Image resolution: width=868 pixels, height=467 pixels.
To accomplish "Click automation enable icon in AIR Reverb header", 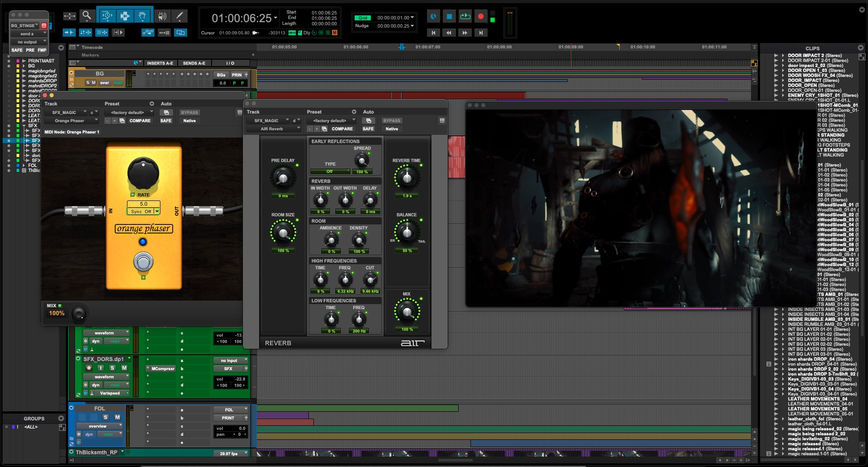I will point(368,121).
